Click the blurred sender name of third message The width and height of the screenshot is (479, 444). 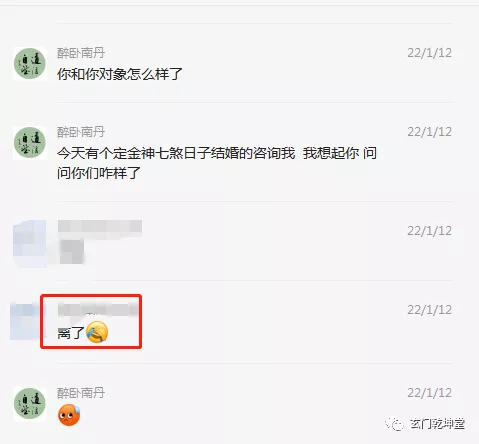(100, 226)
